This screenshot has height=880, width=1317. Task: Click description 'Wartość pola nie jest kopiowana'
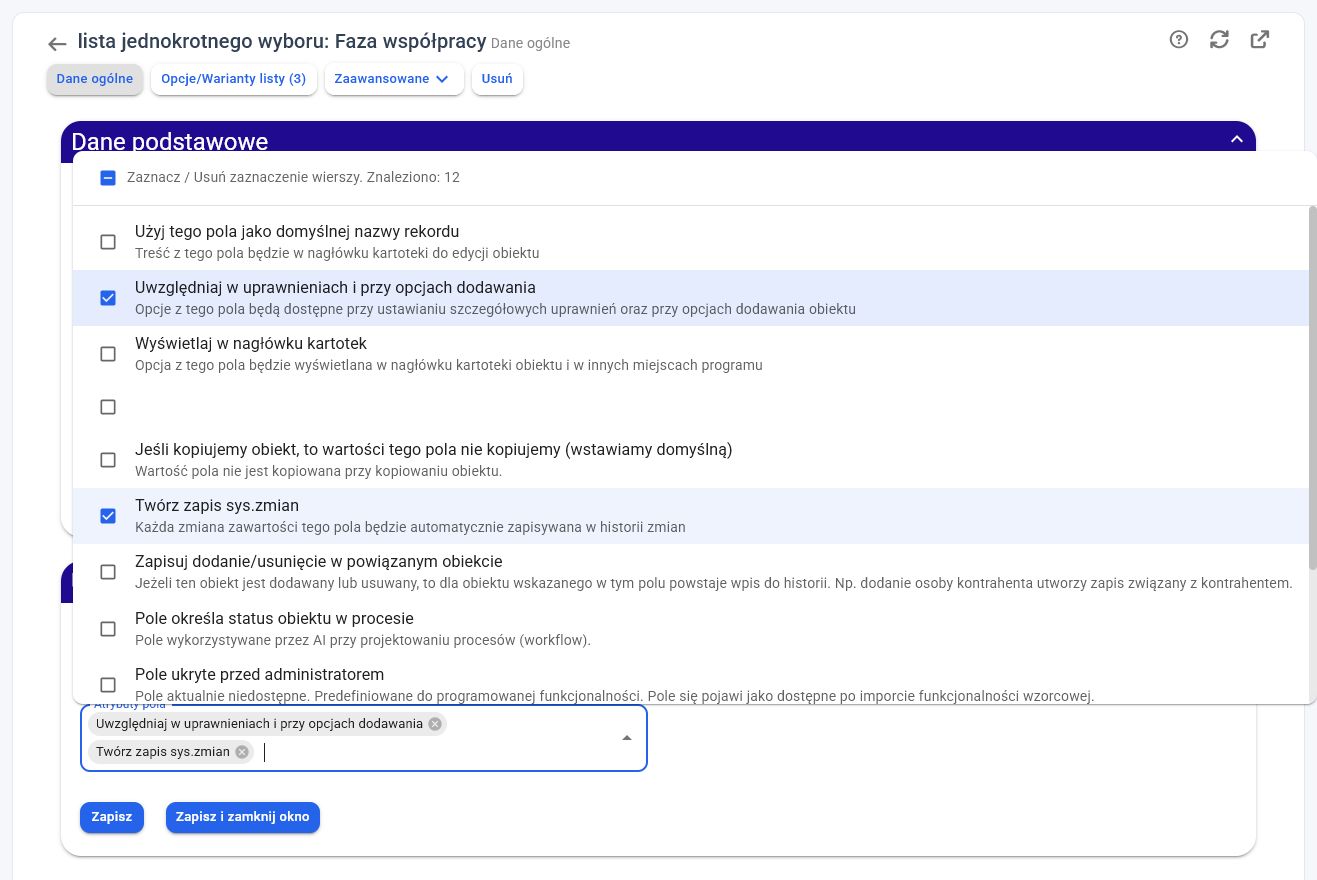coord(318,471)
